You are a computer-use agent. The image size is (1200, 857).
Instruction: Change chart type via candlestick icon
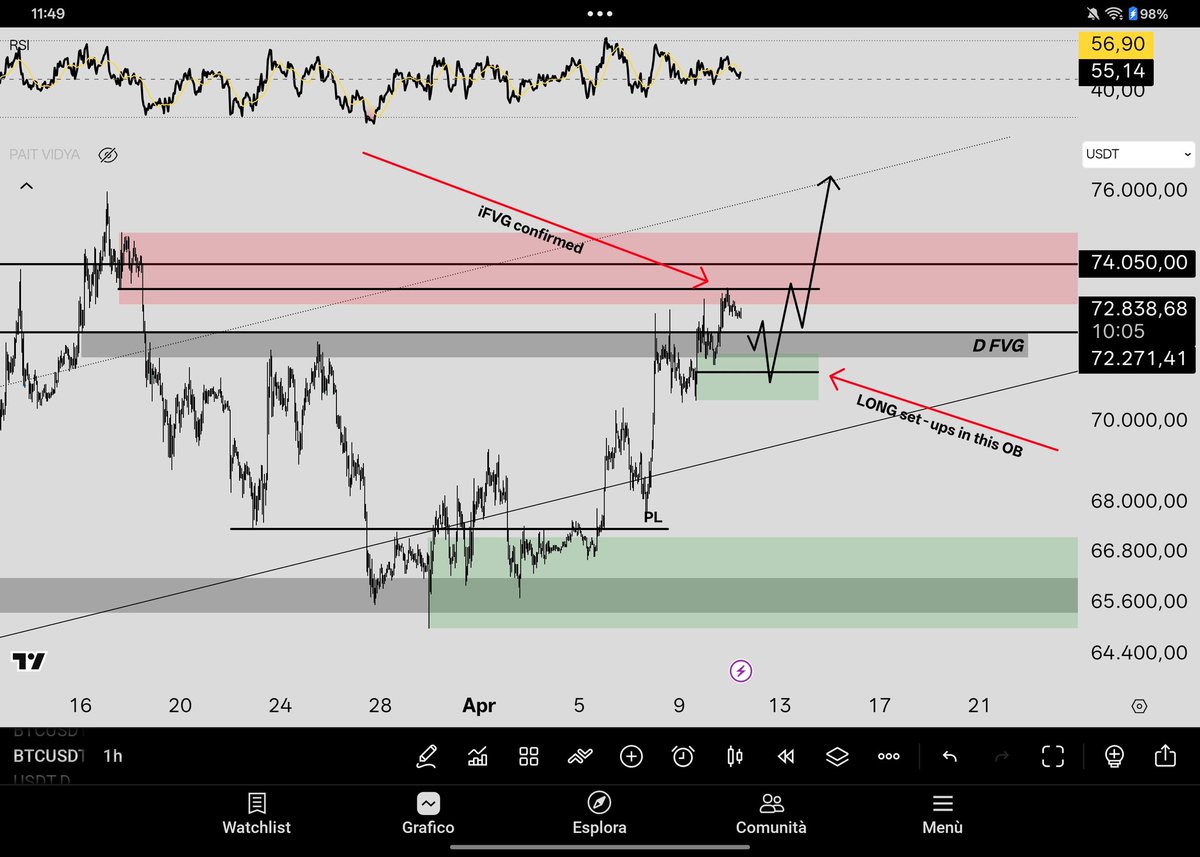point(735,756)
